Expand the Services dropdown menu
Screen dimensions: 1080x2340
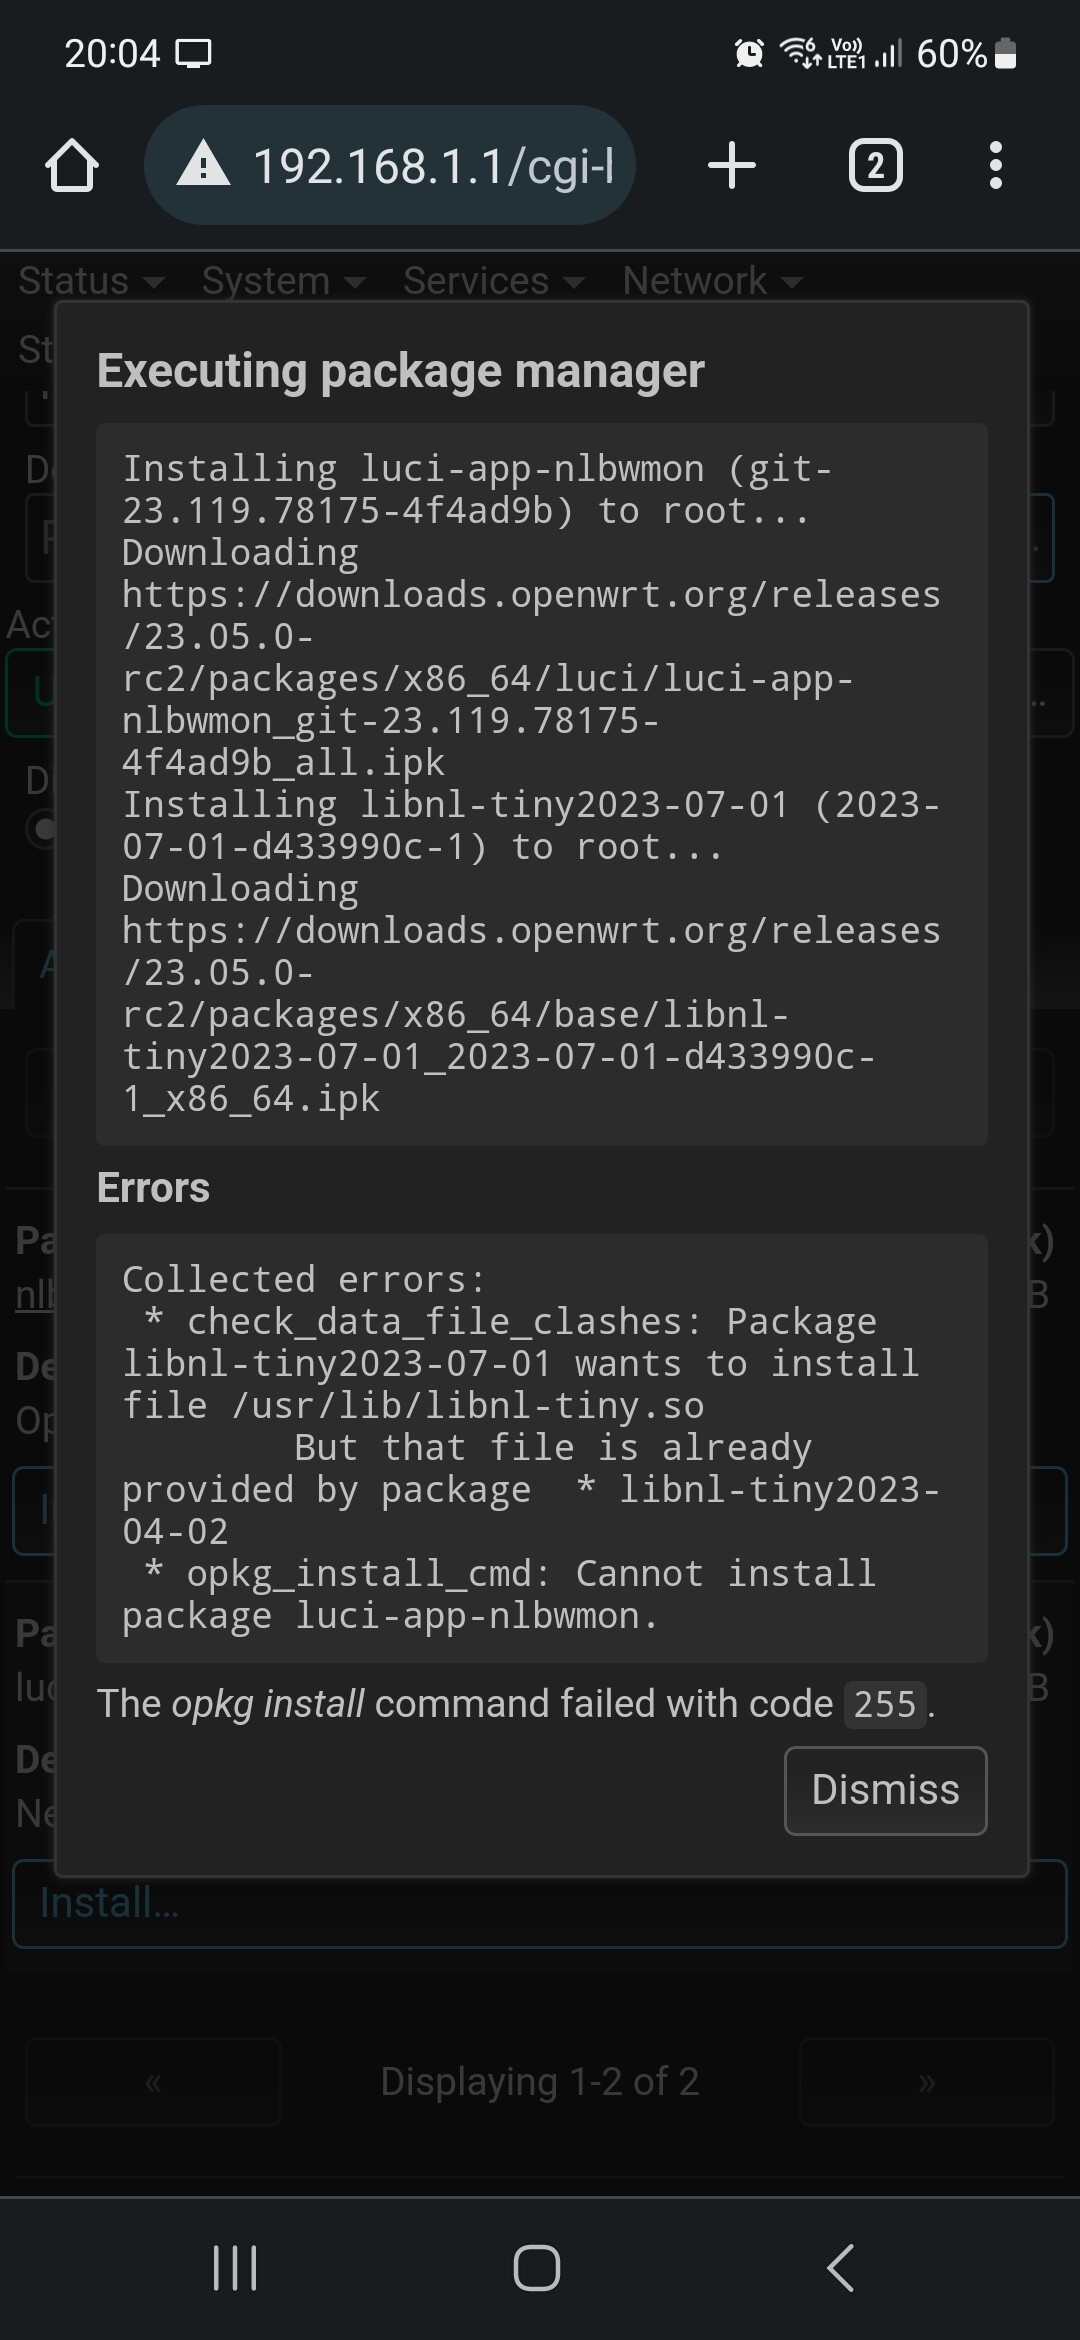[494, 281]
